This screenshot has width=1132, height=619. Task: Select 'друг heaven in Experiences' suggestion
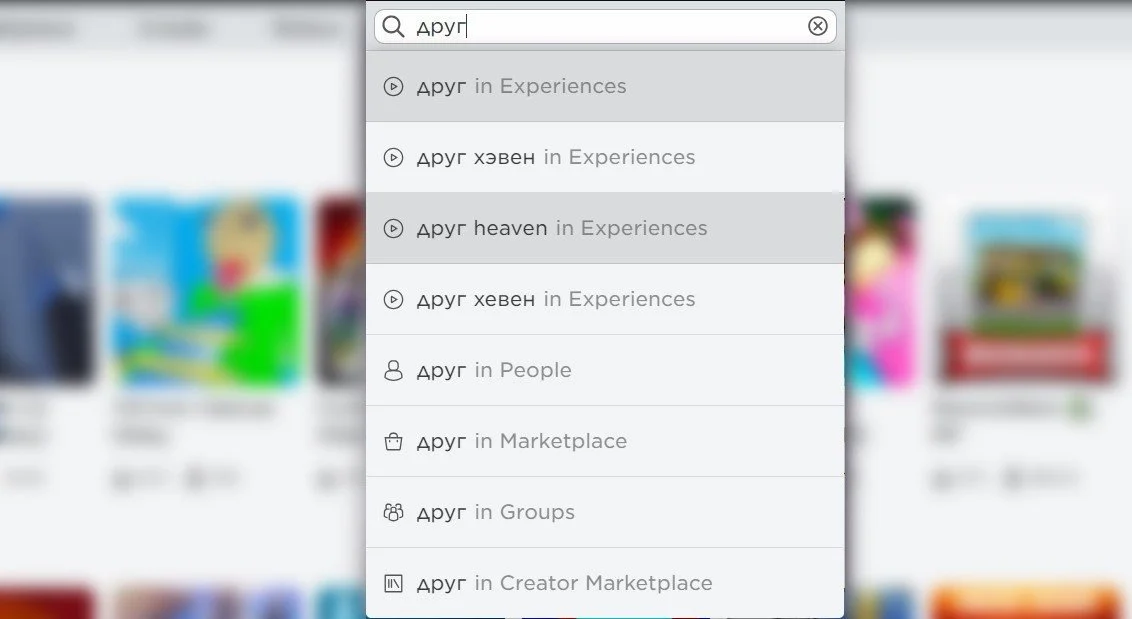pos(605,228)
